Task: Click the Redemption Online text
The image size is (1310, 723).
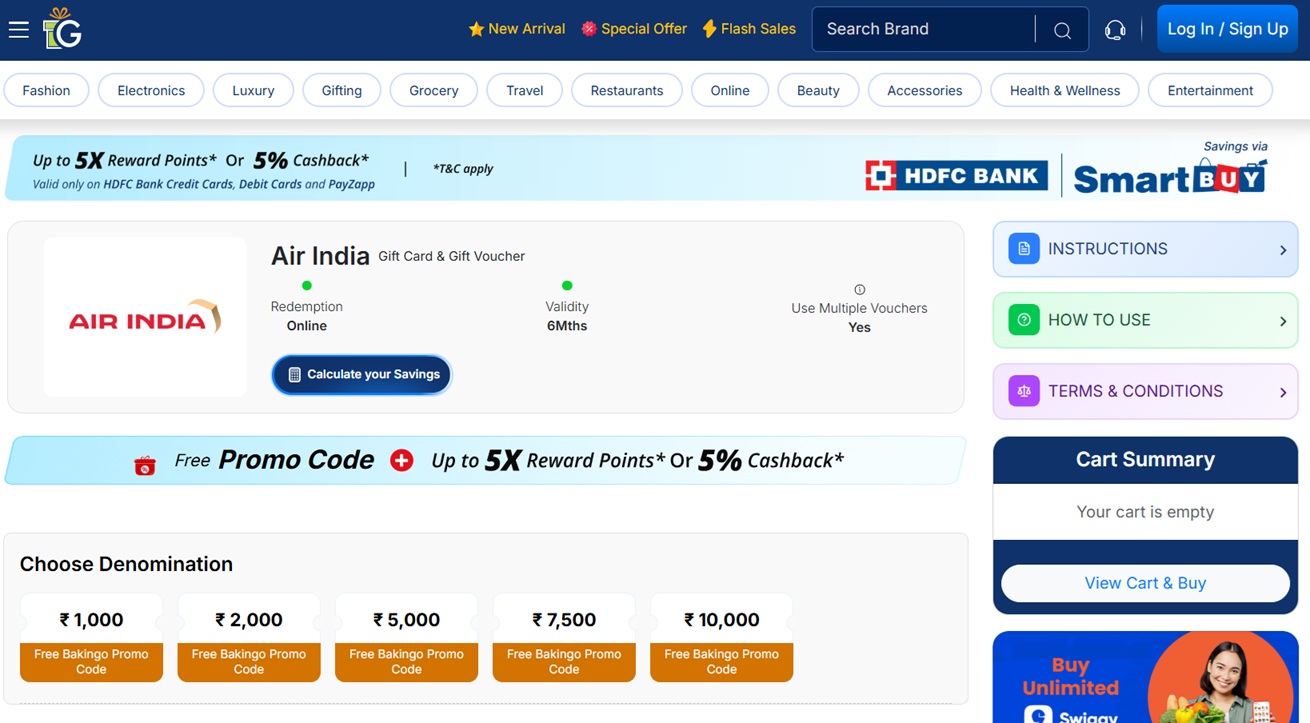Action: click(x=306, y=316)
